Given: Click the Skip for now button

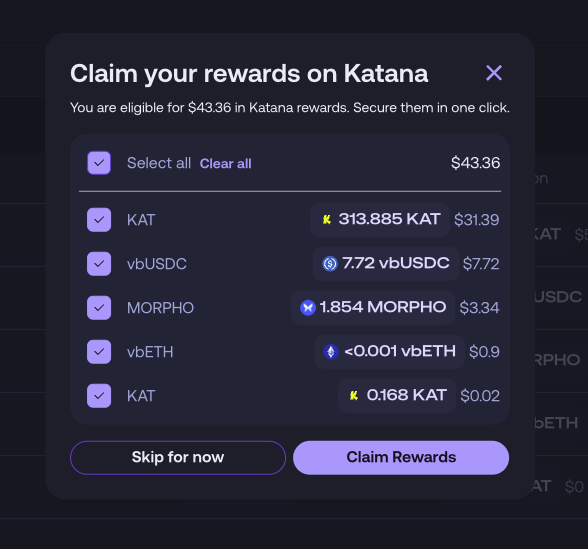Looking at the screenshot, I should point(178,458).
